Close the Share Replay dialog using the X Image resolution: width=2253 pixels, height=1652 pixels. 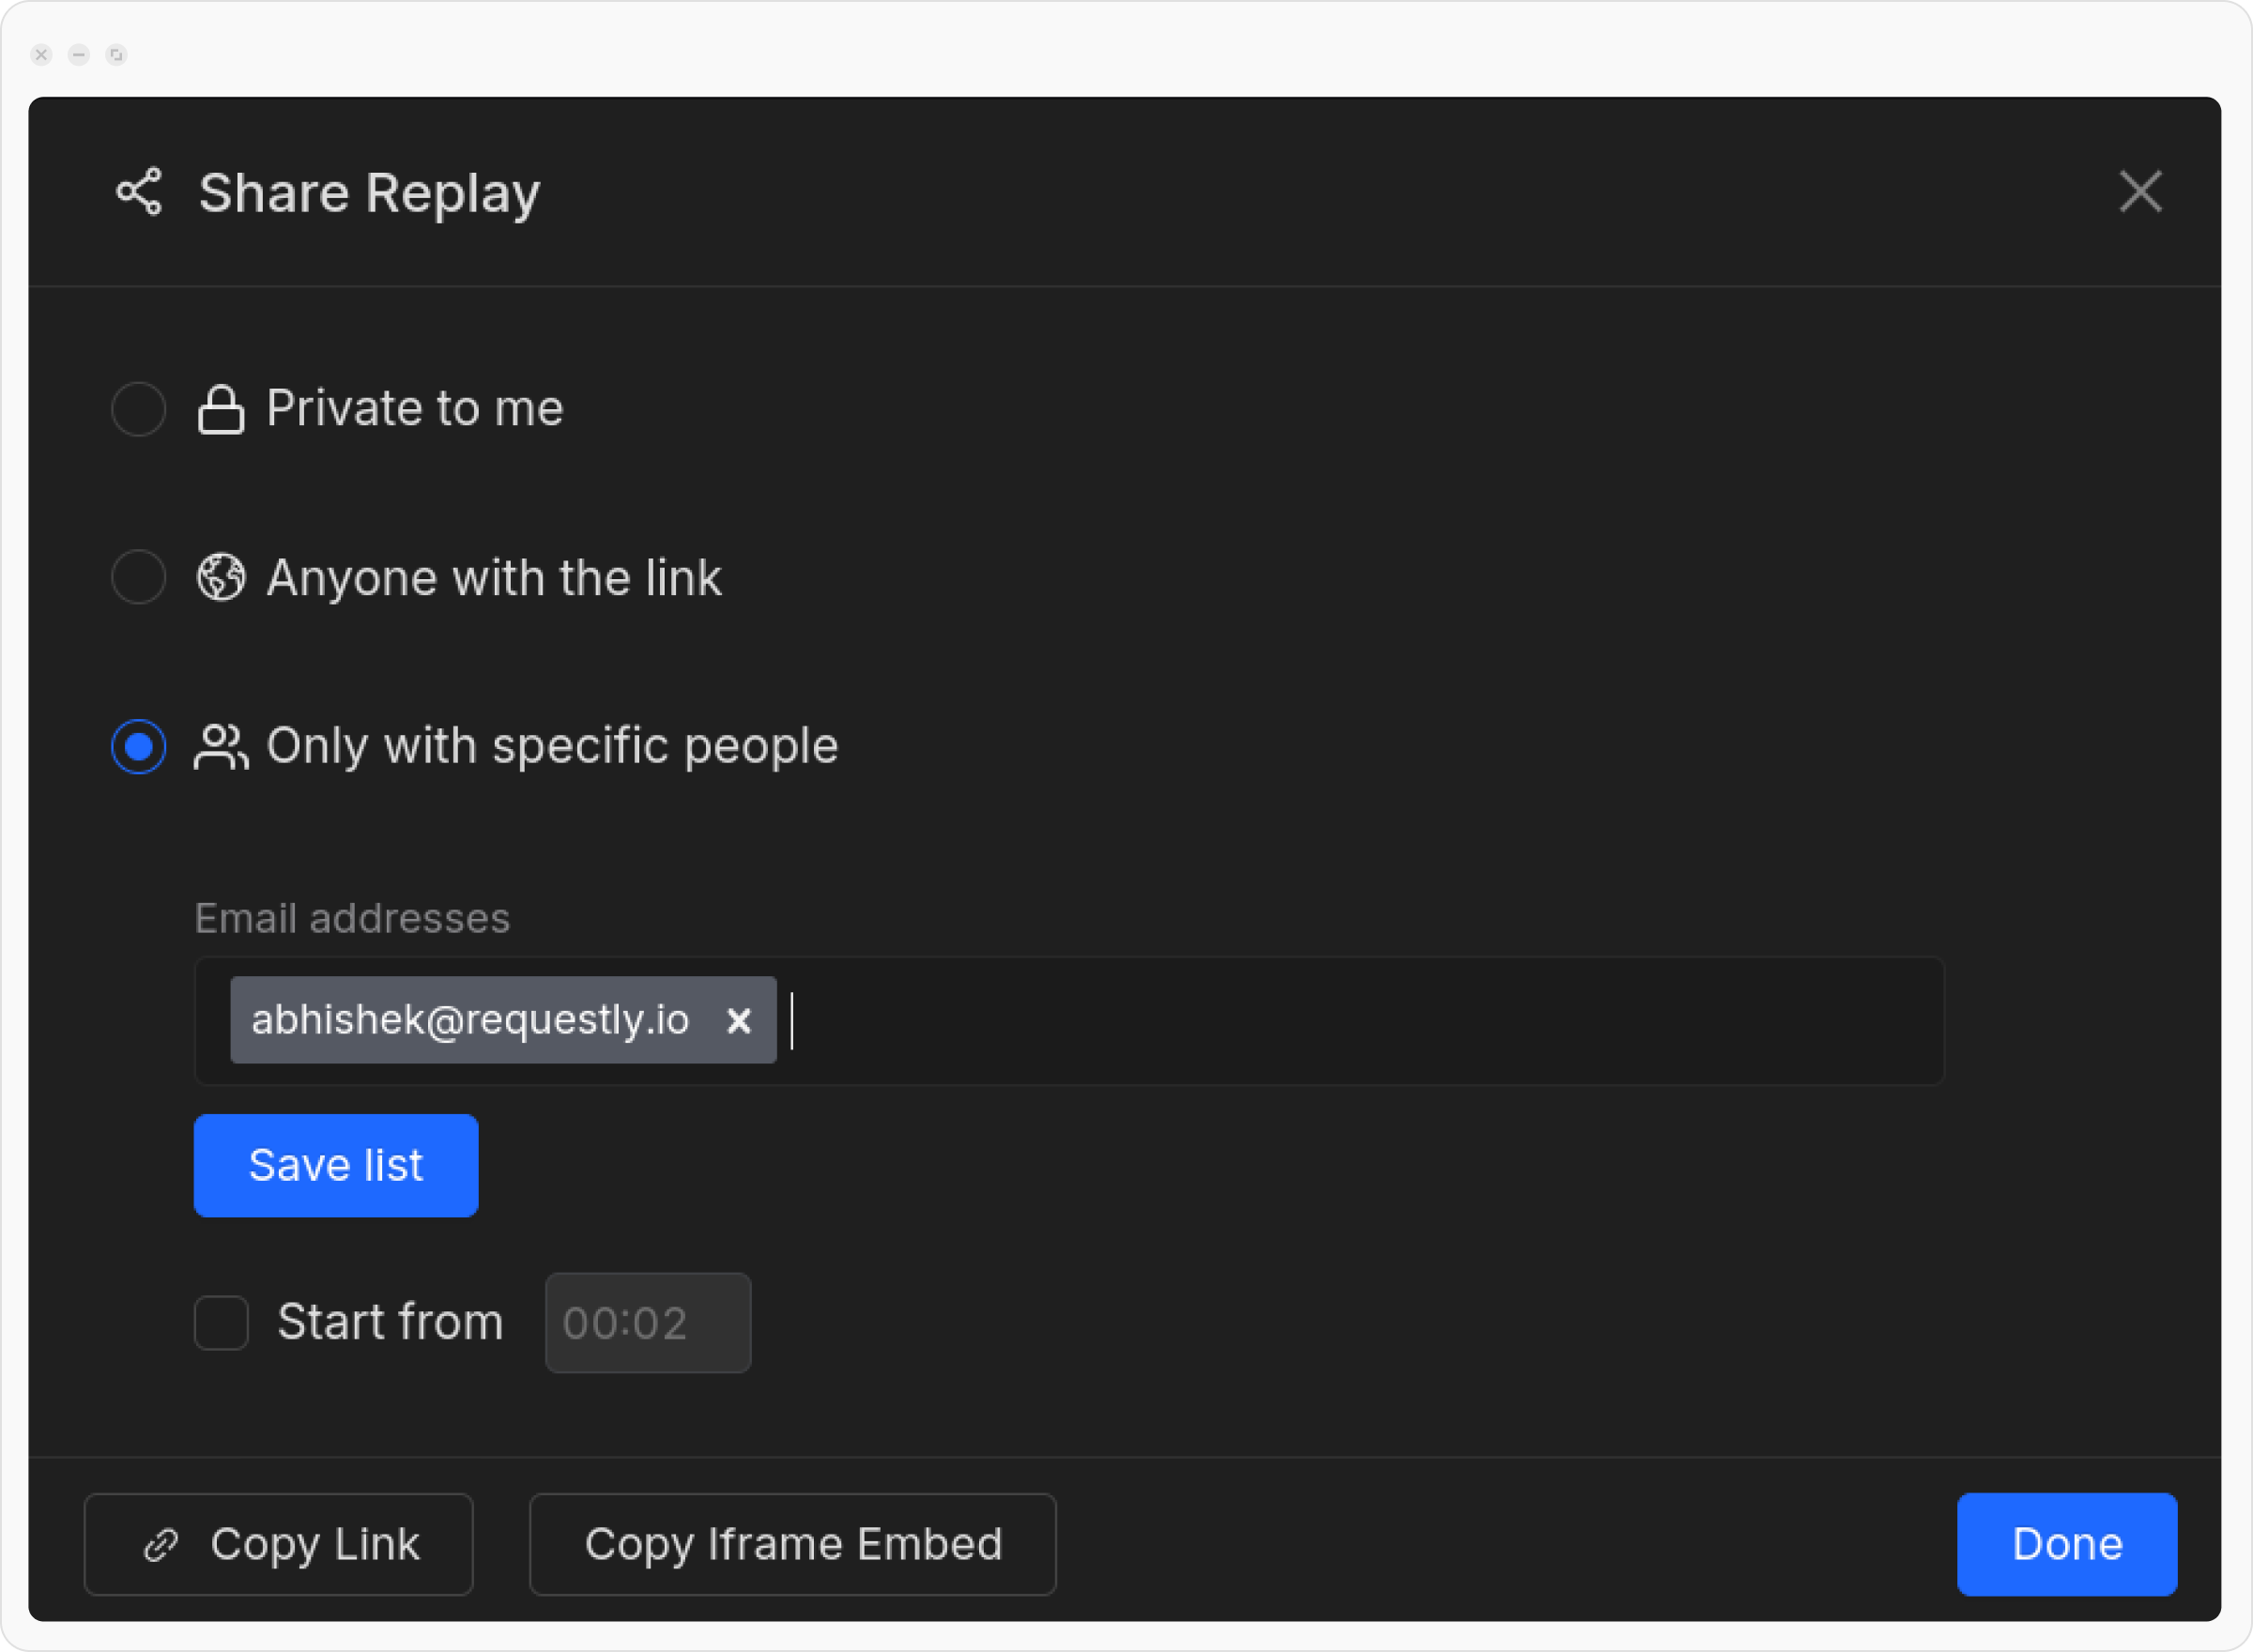click(x=2140, y=192)
